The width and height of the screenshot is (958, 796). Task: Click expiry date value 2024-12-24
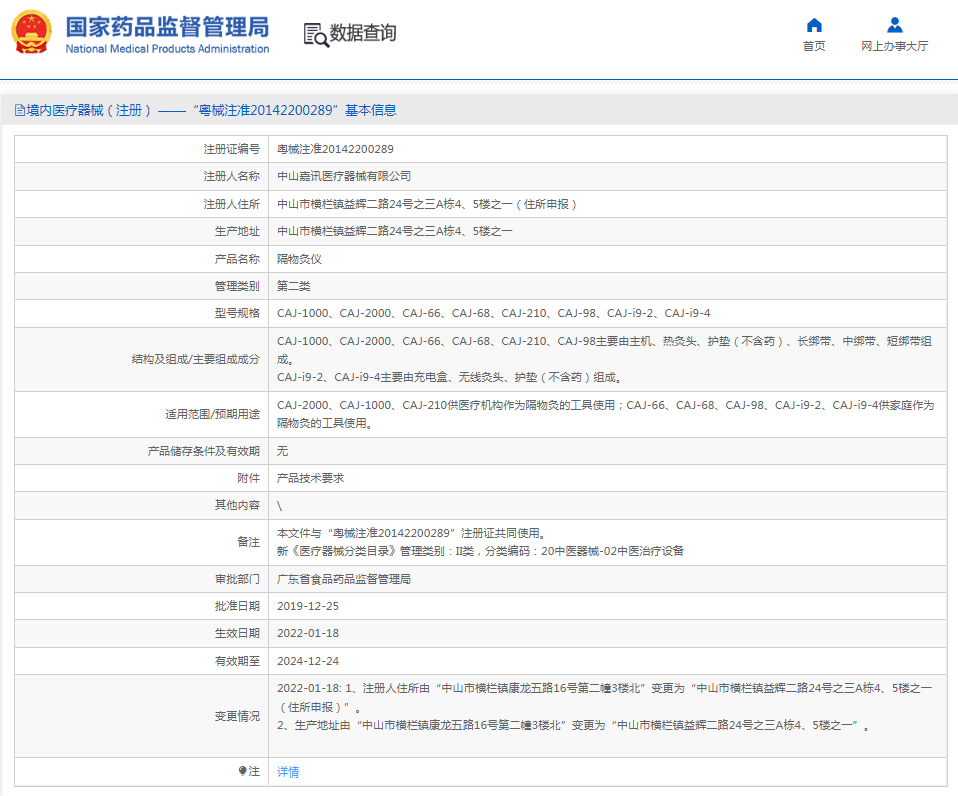coord(308,661)
